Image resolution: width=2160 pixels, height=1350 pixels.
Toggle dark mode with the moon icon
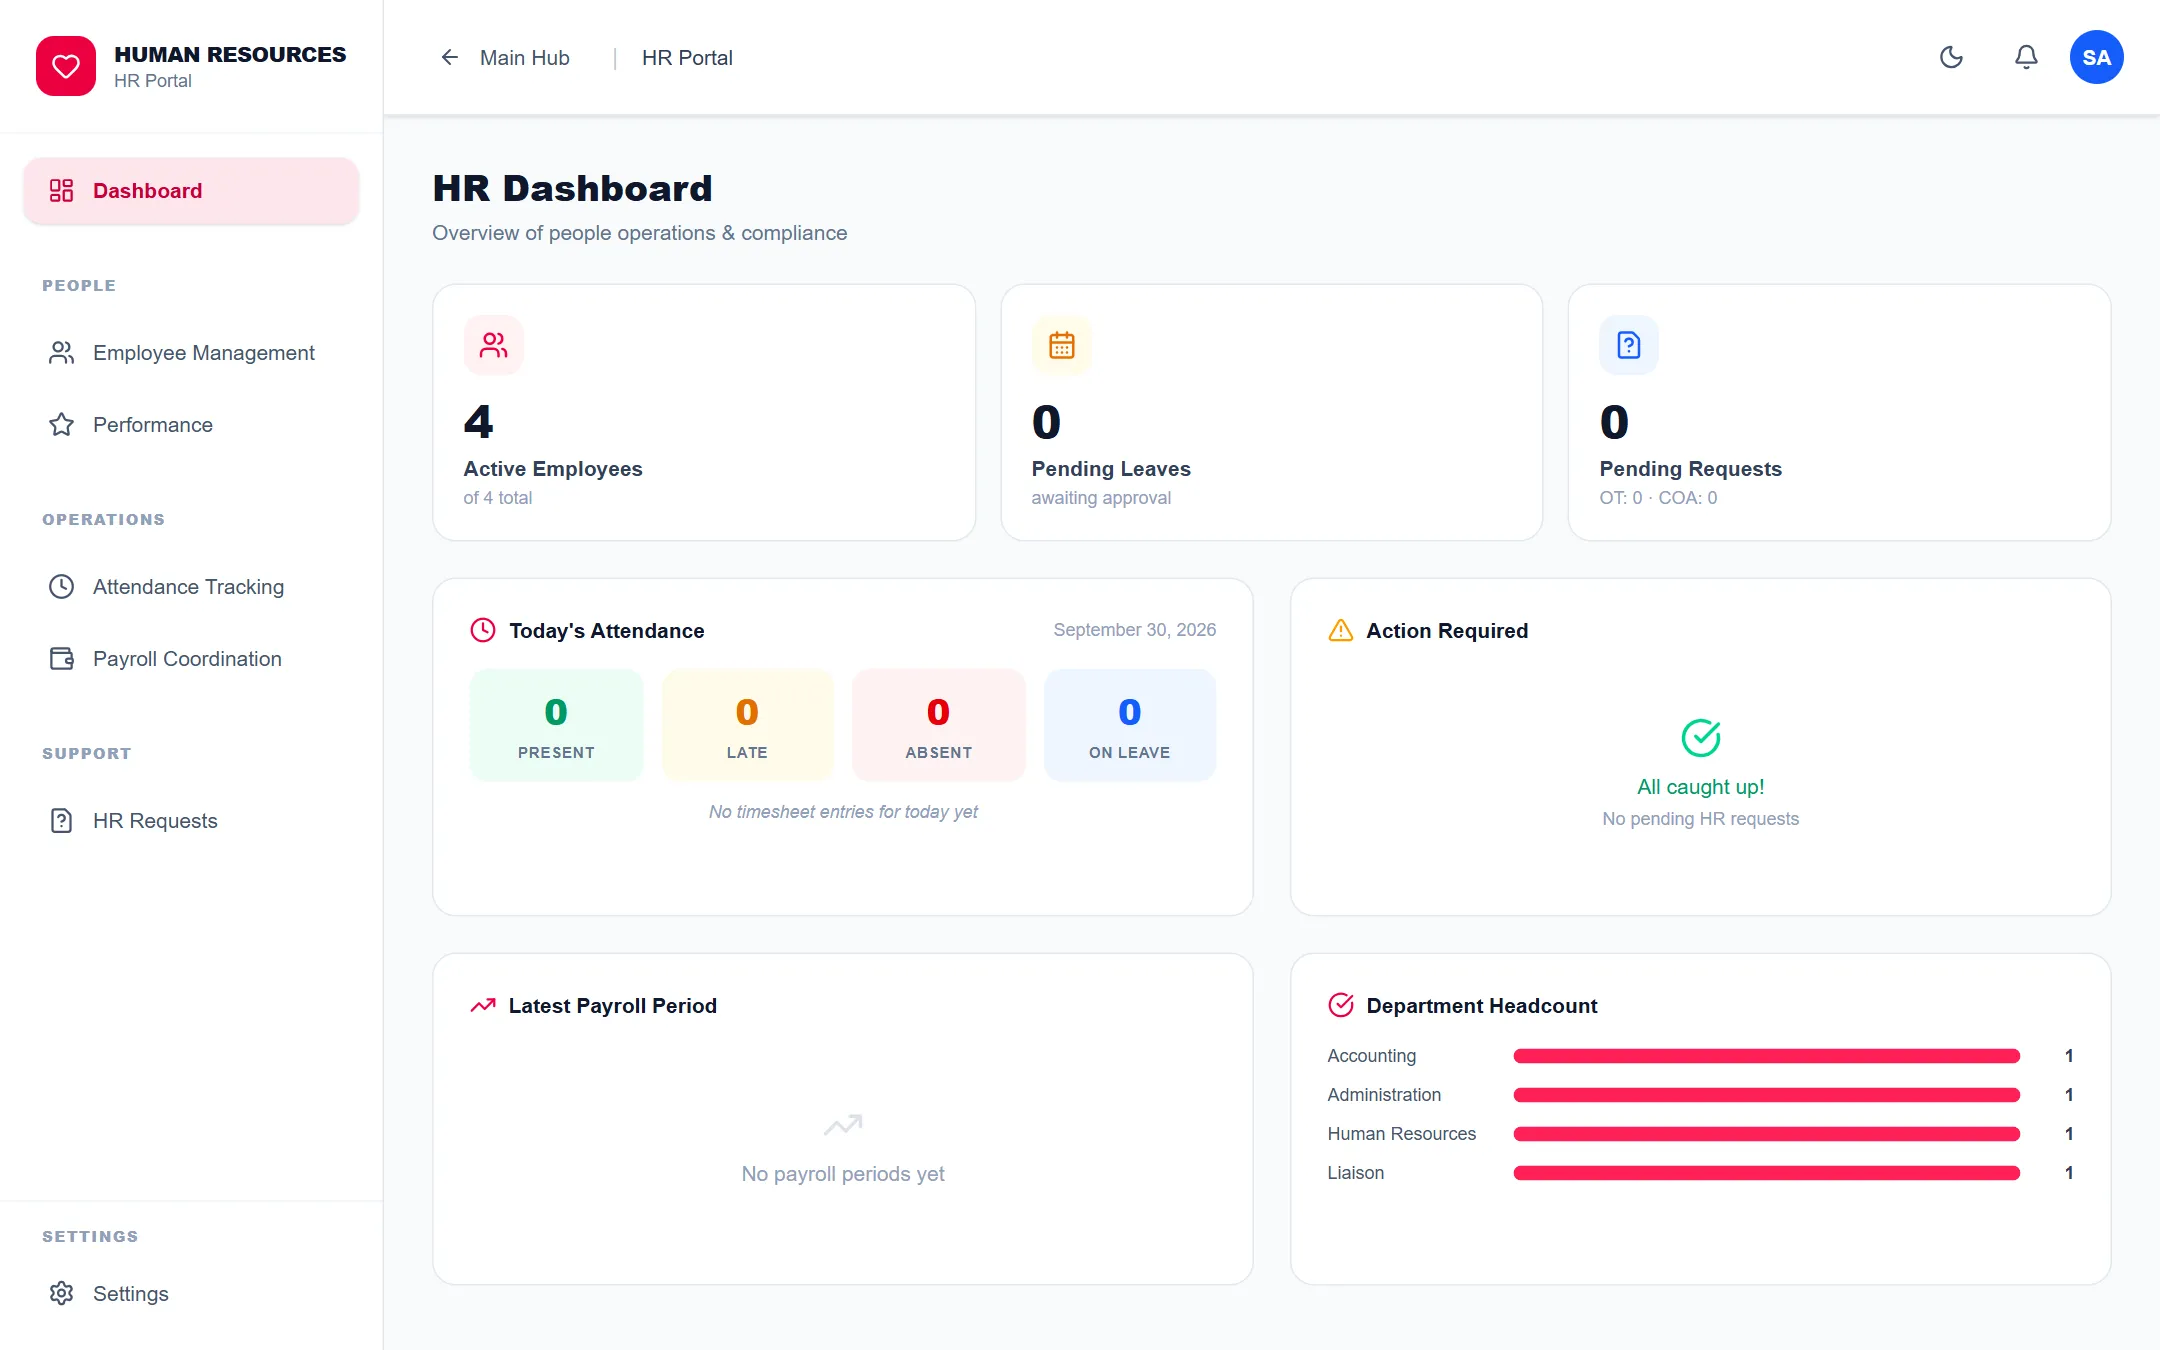tap(1951, 57)
